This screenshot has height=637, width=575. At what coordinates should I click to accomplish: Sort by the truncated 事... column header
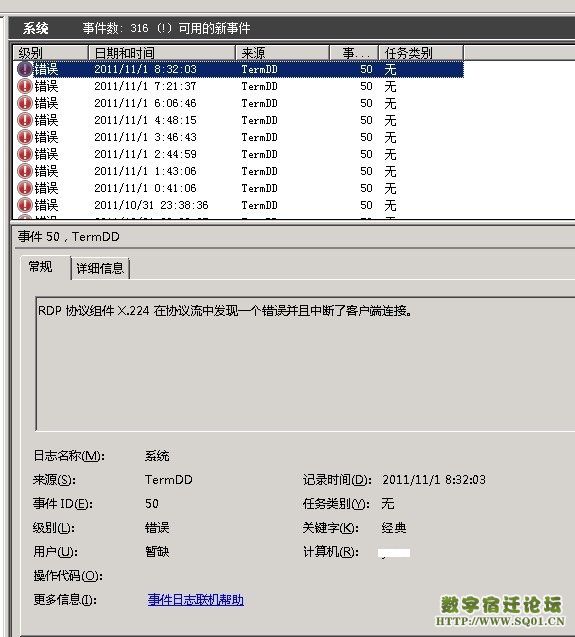tap(354, 53)
